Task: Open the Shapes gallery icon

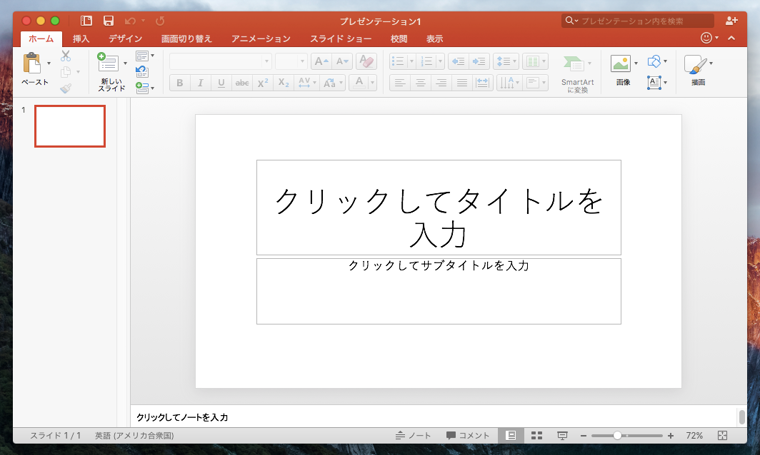Action: tap(654, 61)
